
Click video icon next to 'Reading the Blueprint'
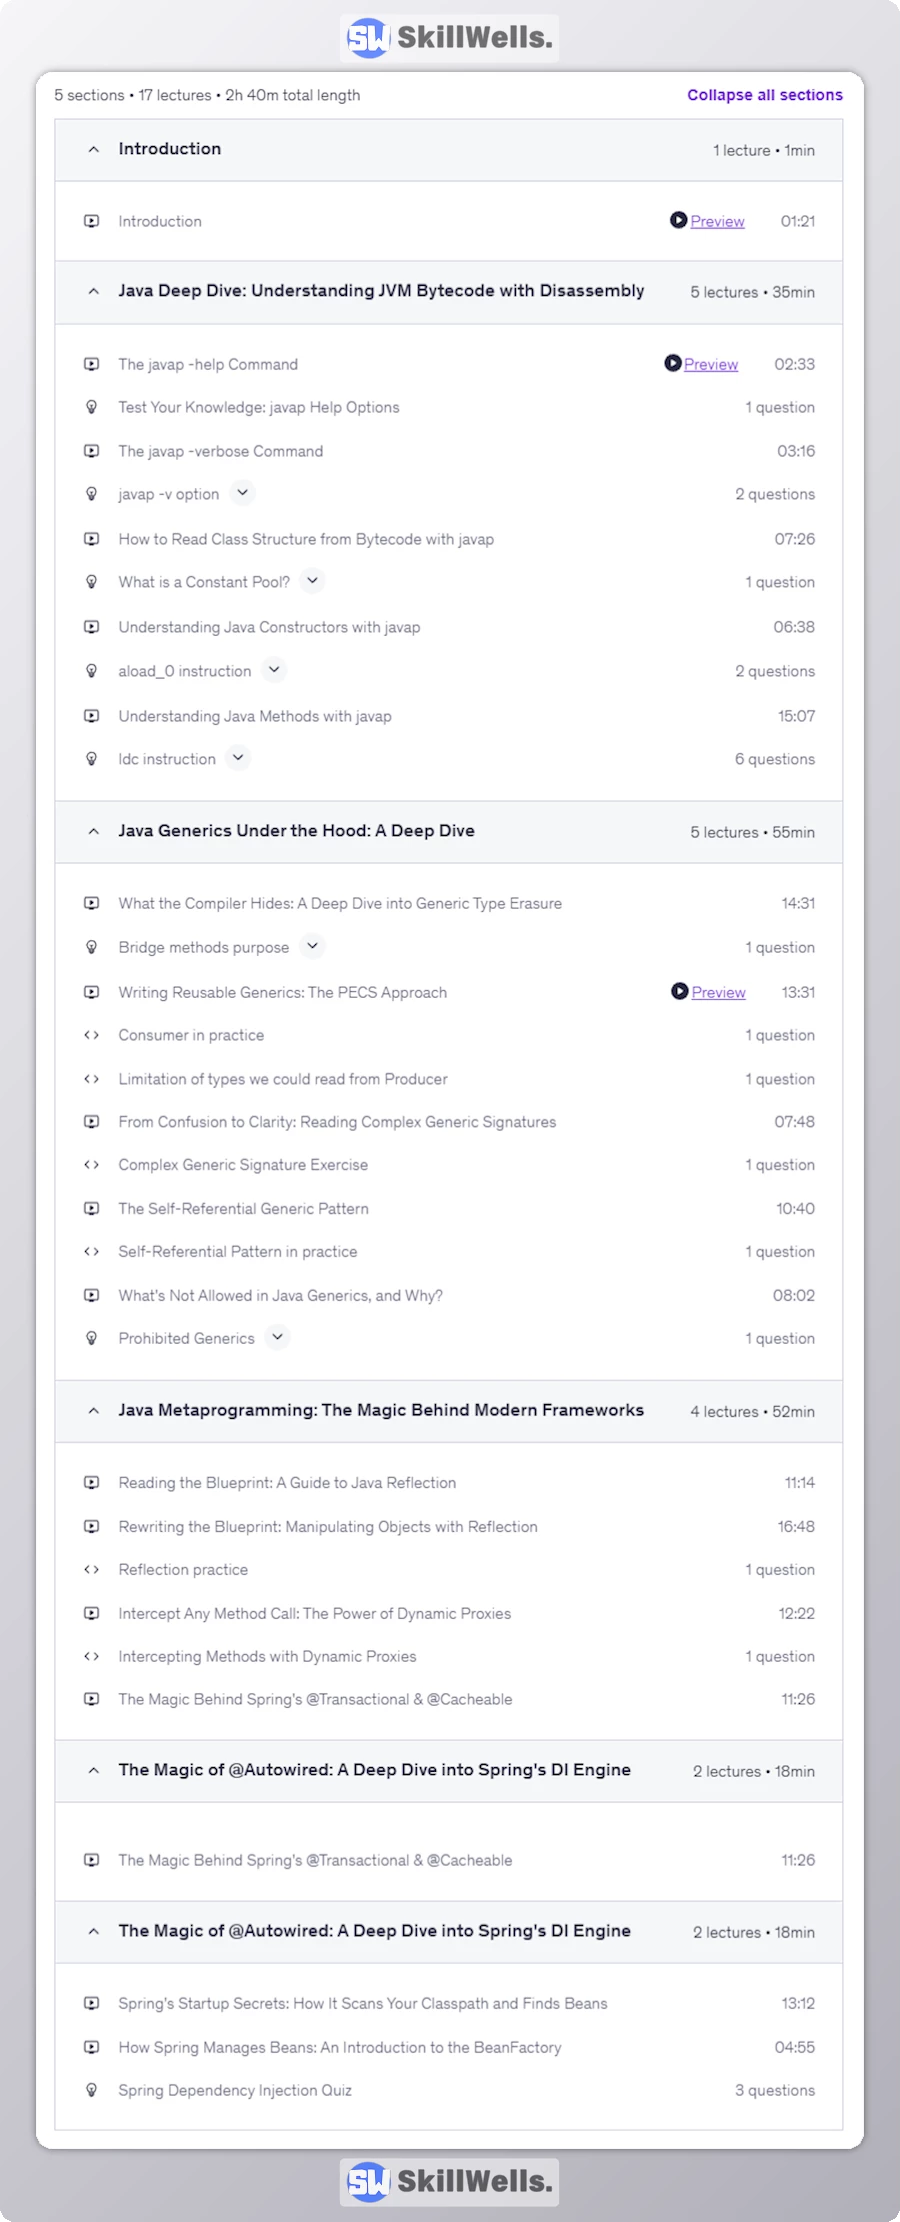[x=92, y=1483]
